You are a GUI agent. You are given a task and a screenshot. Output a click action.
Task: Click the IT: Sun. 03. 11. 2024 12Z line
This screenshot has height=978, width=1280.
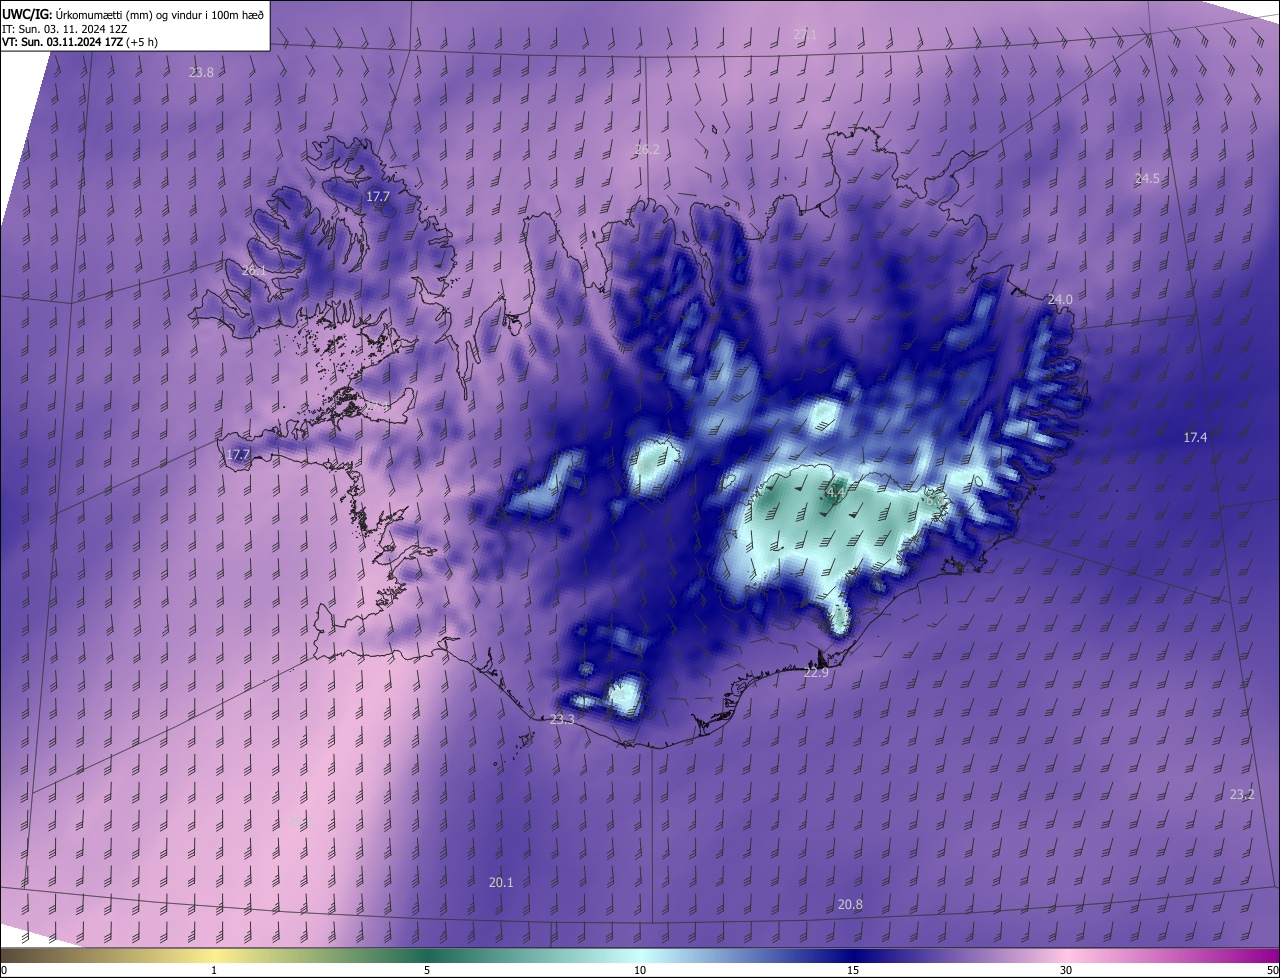(65, 29)
